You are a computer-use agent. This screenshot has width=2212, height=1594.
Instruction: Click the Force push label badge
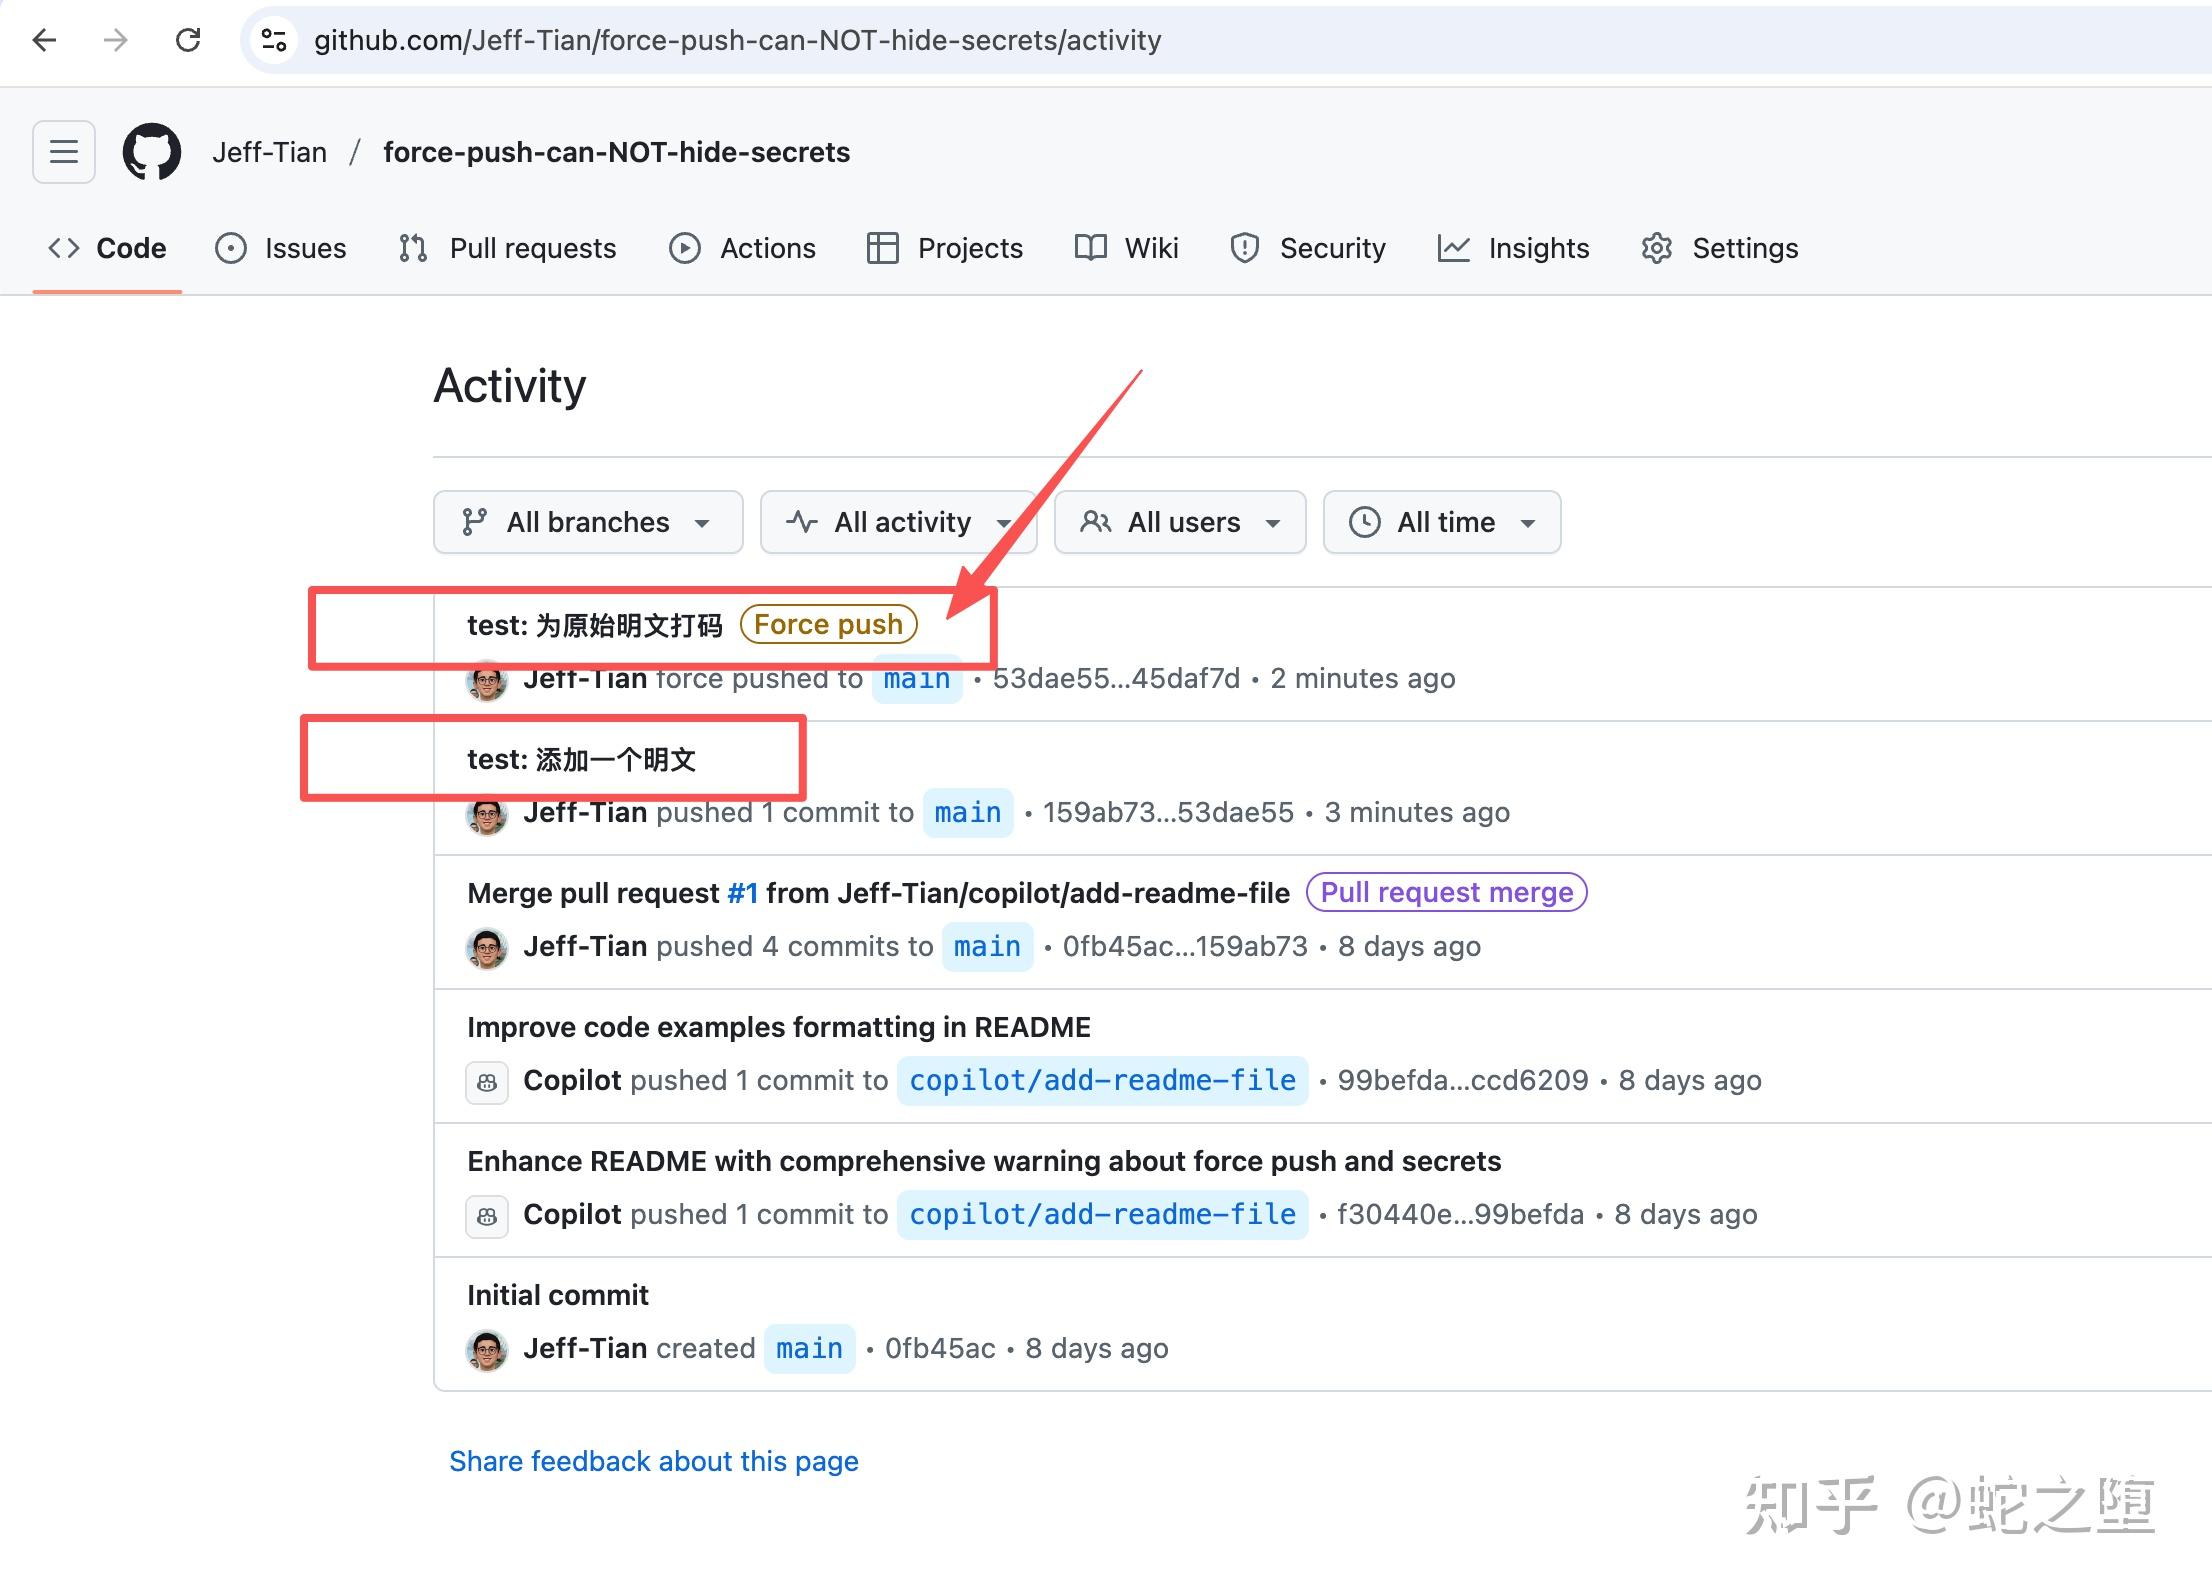828,624
